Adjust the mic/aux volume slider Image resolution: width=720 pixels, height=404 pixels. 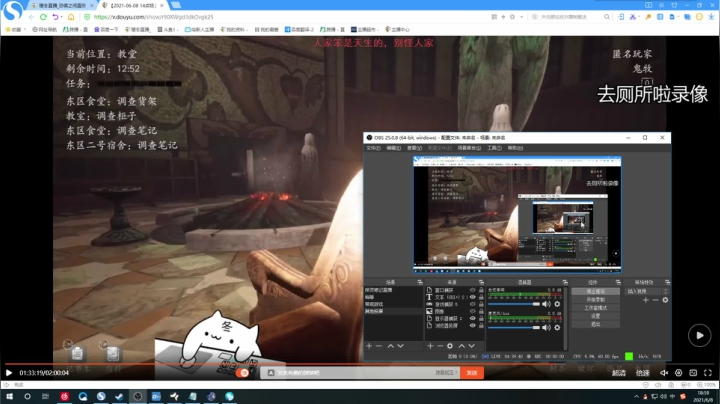click(x=514, y=327)
